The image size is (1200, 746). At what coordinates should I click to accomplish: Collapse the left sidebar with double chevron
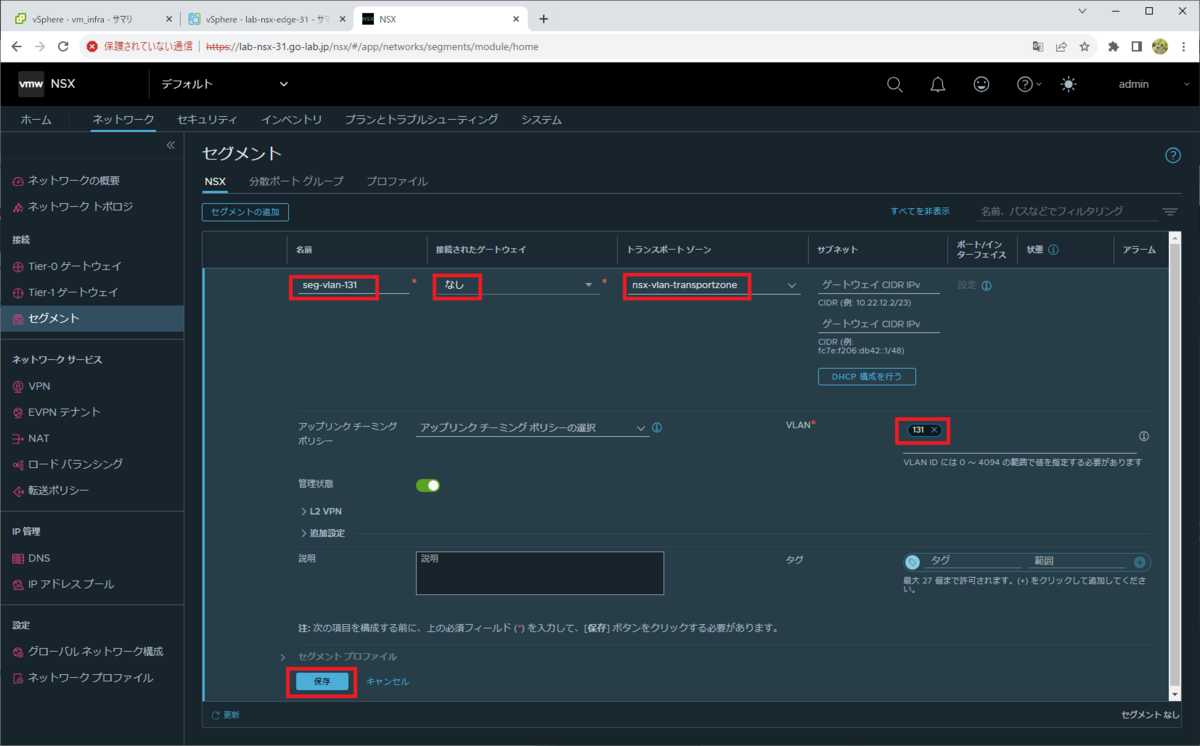[x=170, y=145]
